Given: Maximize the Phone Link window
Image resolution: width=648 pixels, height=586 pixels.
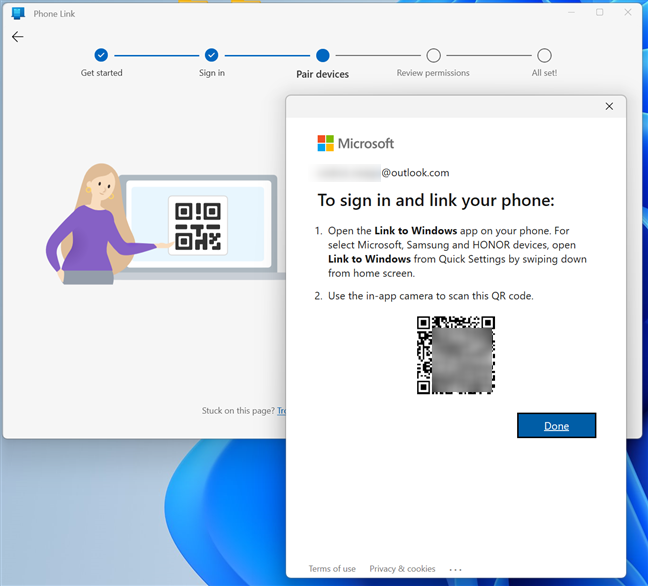Looking at the screenshot, I should (599, 12).
